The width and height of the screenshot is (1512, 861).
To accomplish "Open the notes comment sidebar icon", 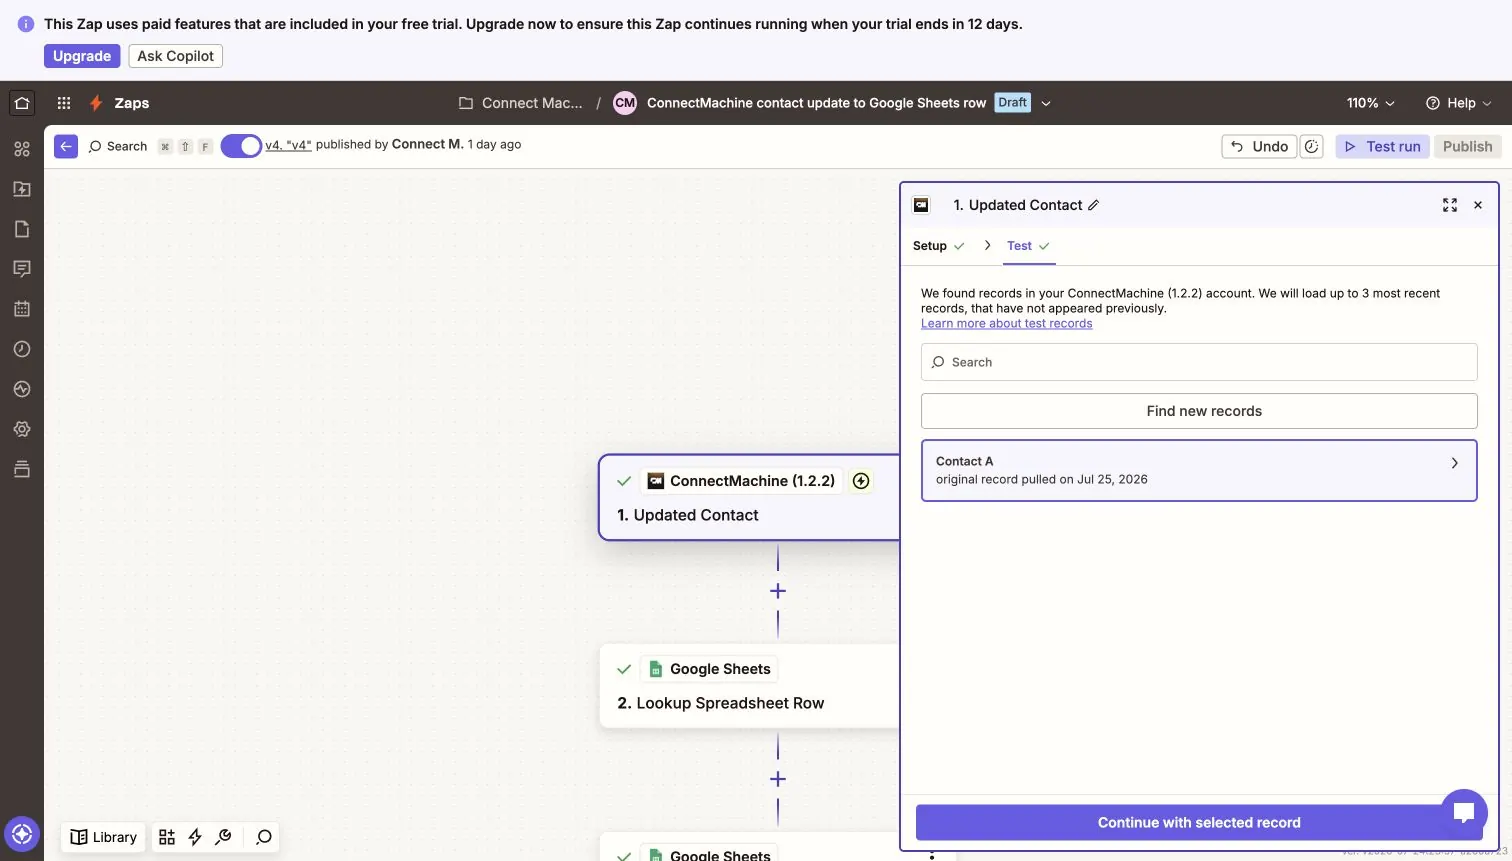I will [x=22, y=269].
